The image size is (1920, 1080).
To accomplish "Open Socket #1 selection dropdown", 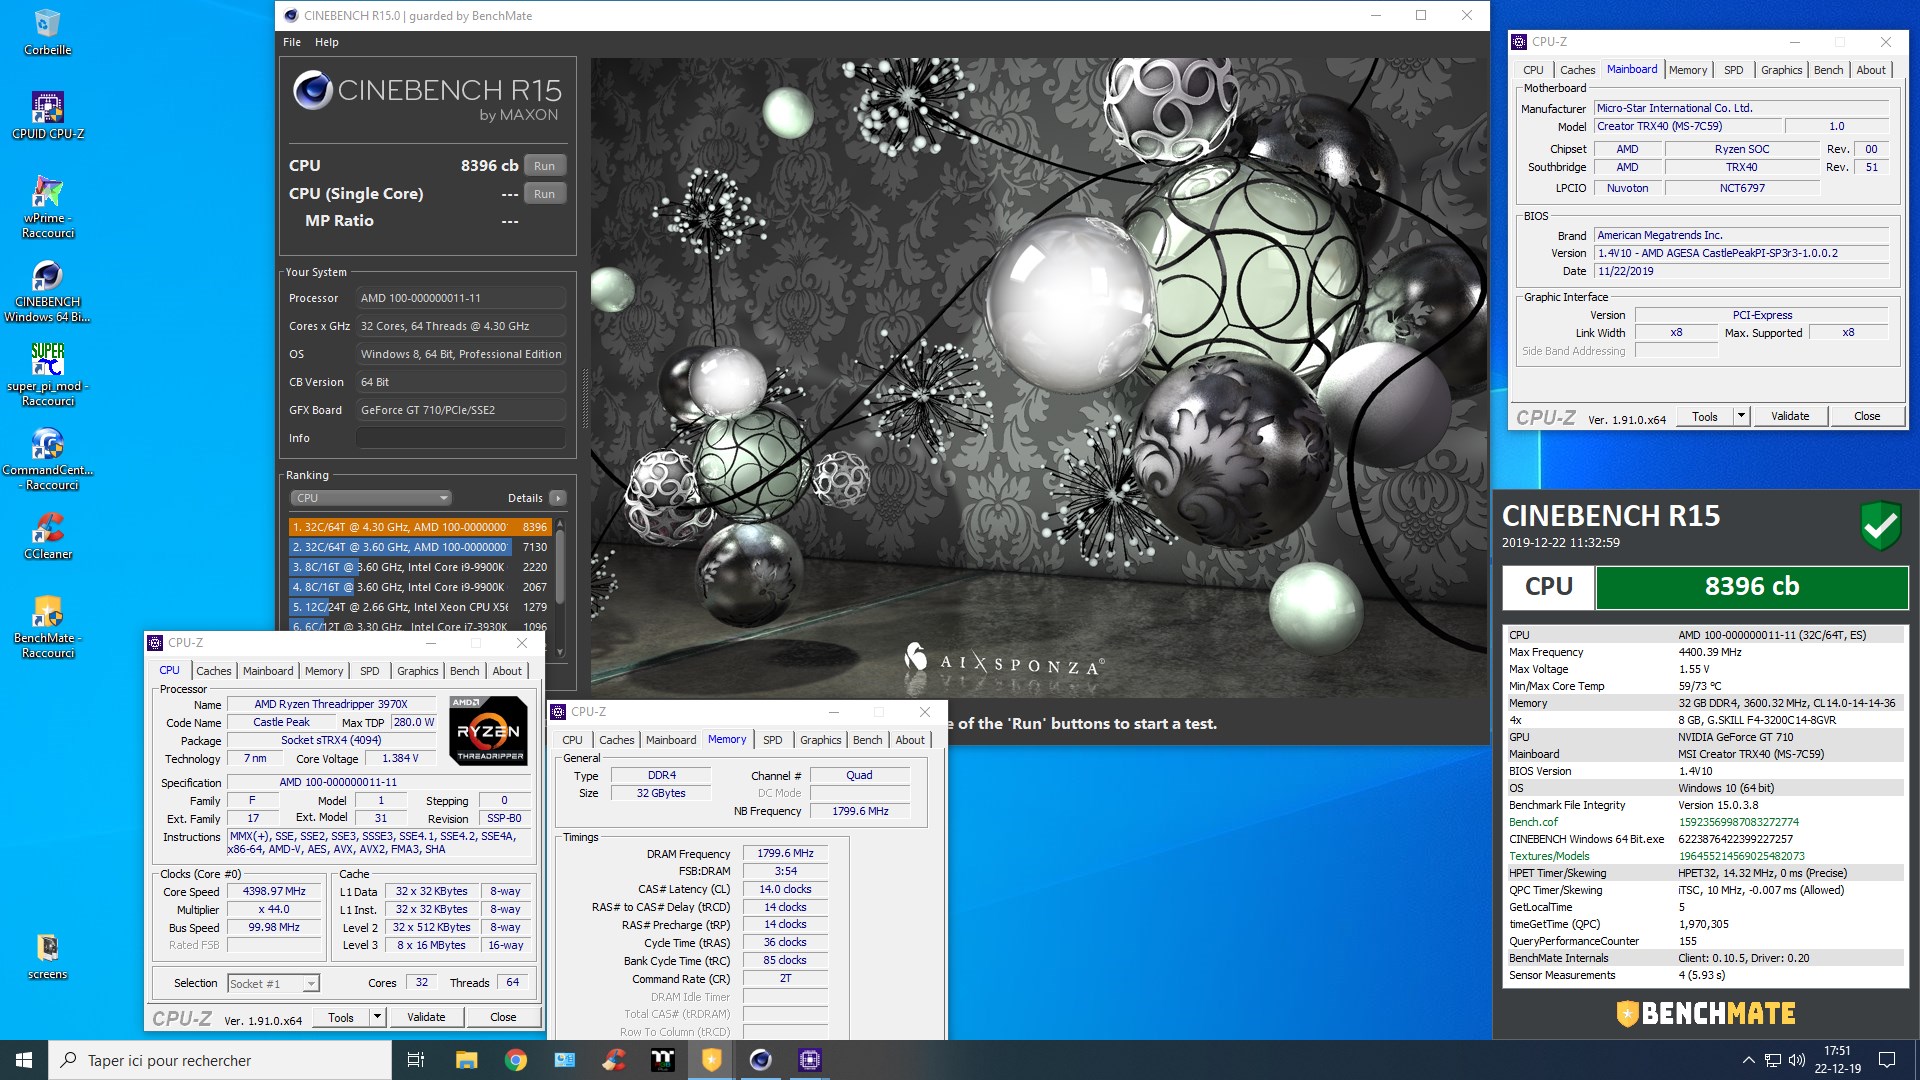I will [x=273, y=984].
